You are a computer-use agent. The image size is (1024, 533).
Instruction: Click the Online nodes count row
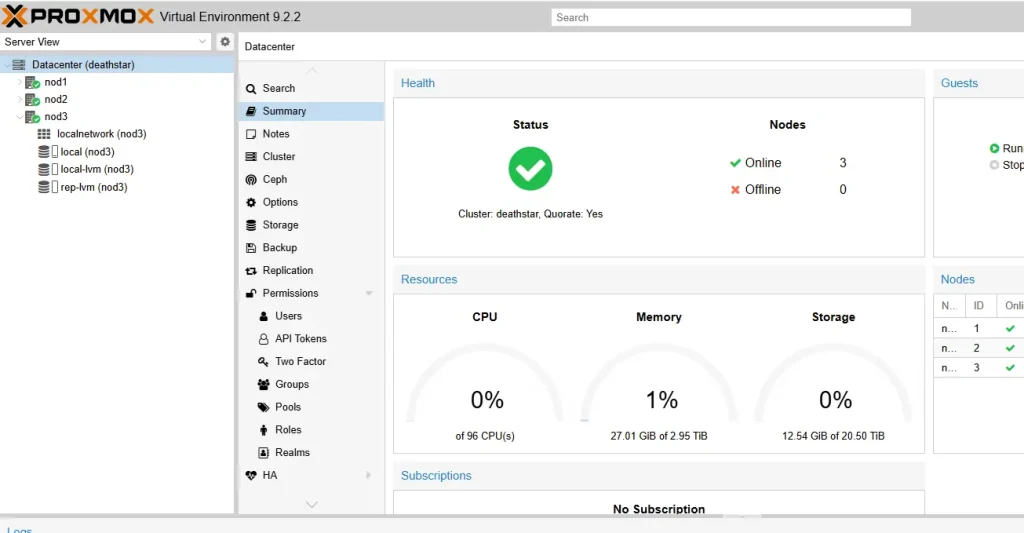coord(788,163)
